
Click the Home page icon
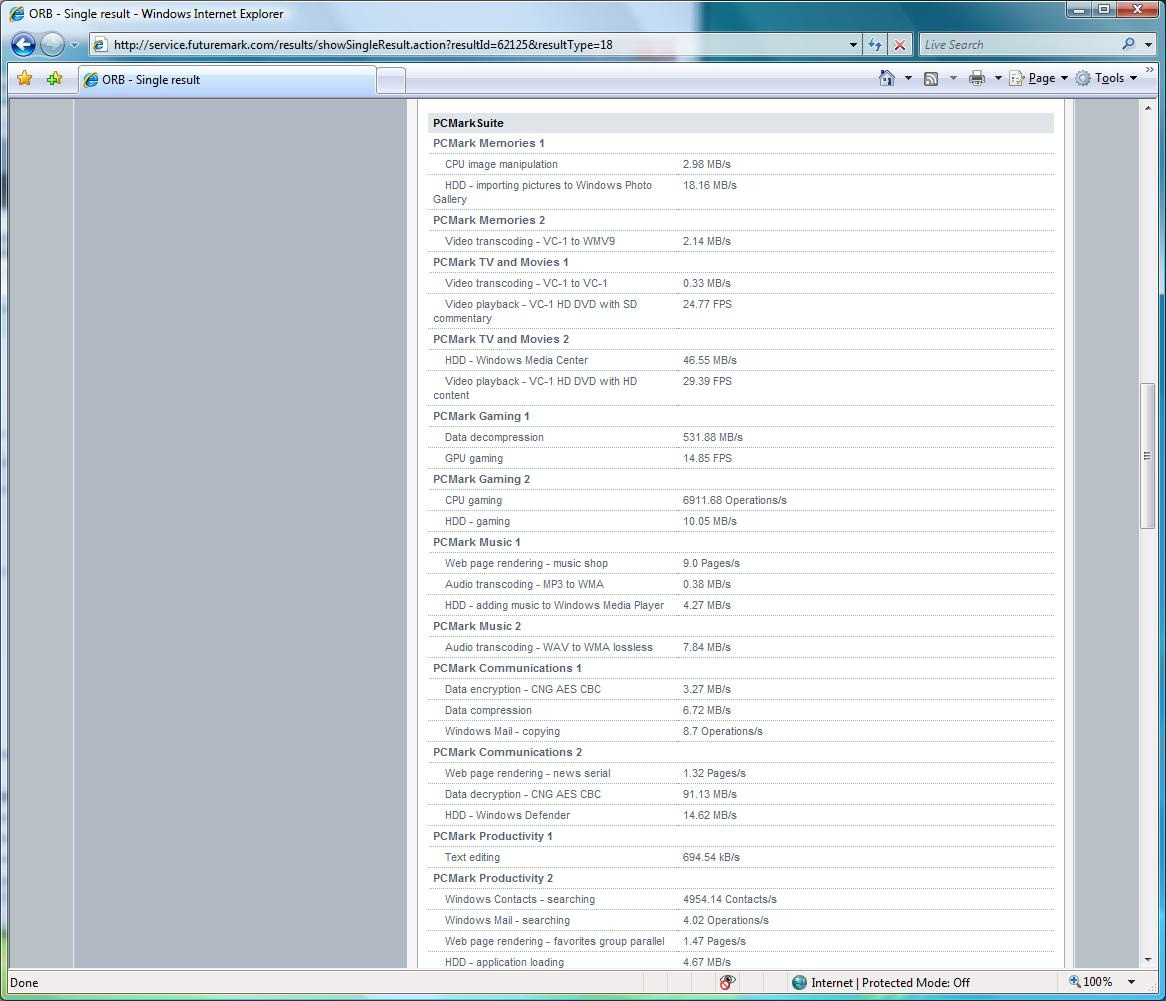[886, 78]
